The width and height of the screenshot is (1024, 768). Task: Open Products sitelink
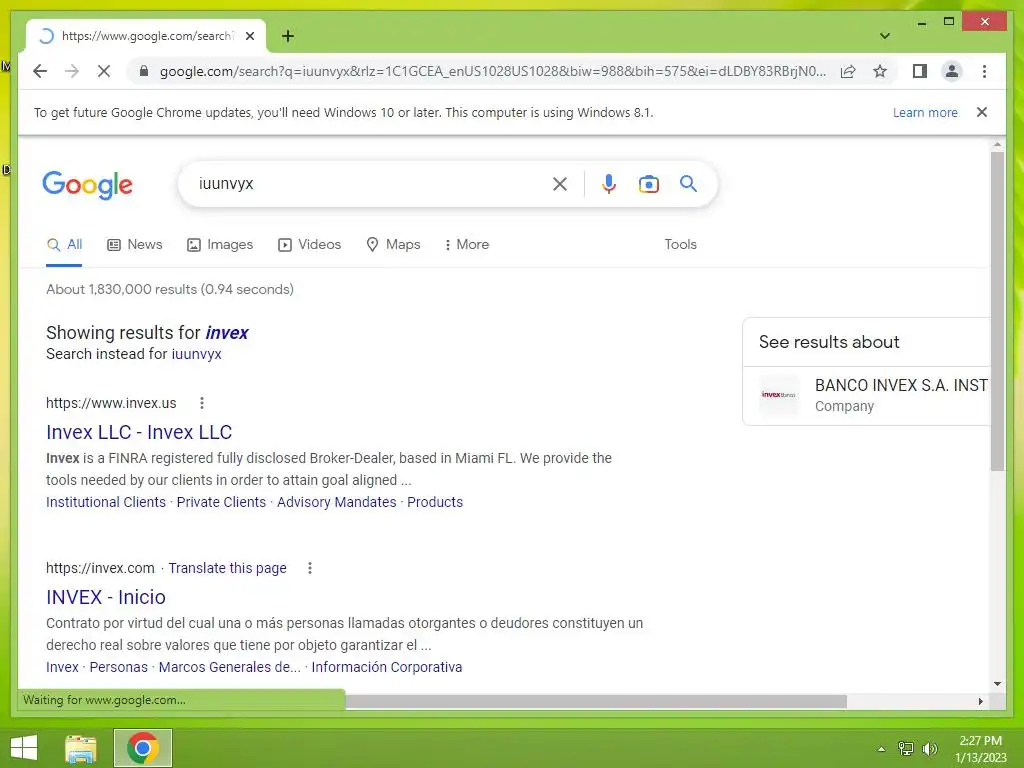(435, 502)
